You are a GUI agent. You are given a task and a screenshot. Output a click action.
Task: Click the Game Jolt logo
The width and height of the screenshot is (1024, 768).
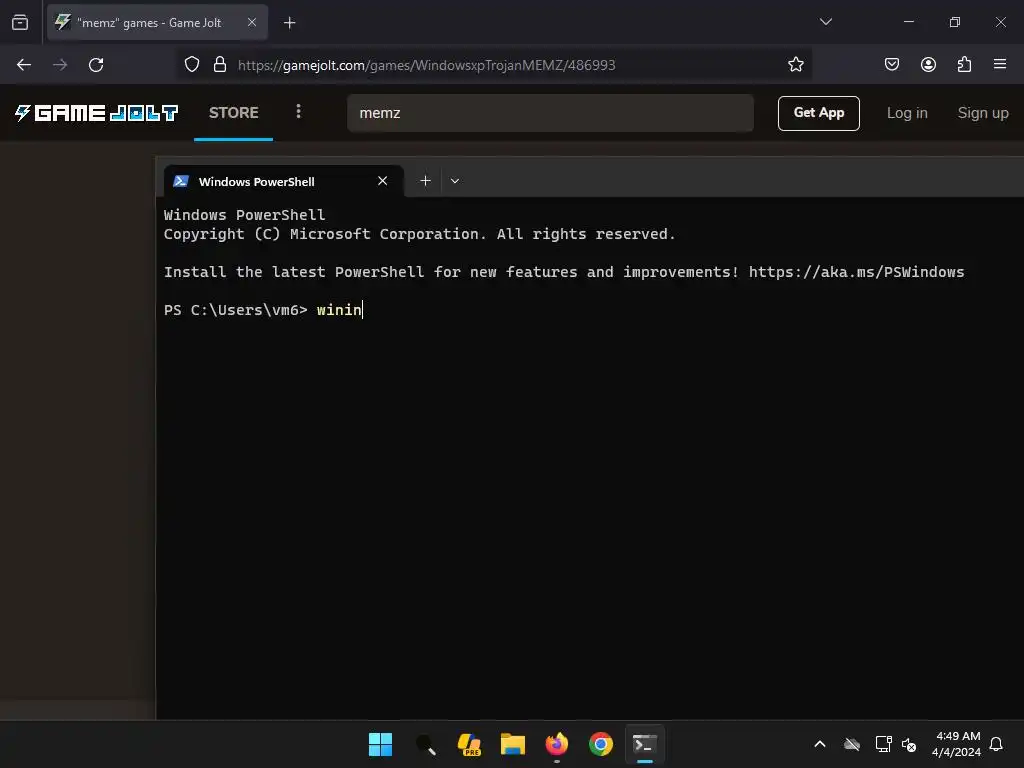[x=97, y=113]
